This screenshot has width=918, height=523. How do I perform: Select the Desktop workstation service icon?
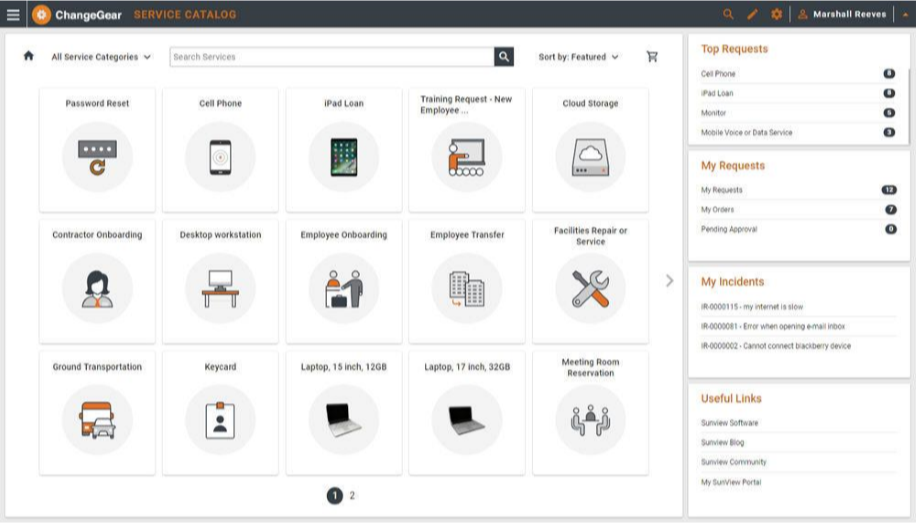click(x=220, y=288)
